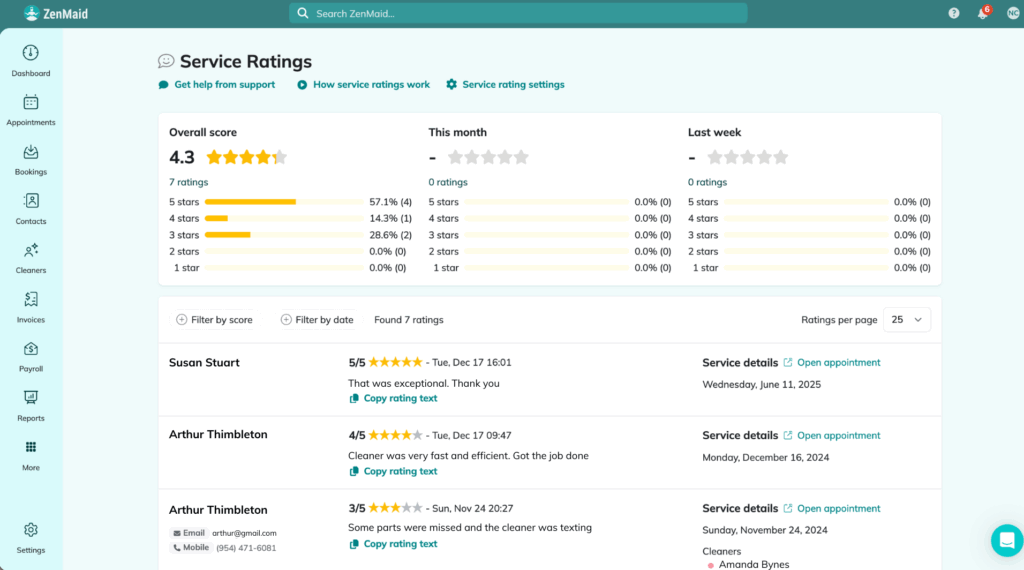Open the Payroll sidebar icon
1024x570 pixels.
tap(31, 349)
